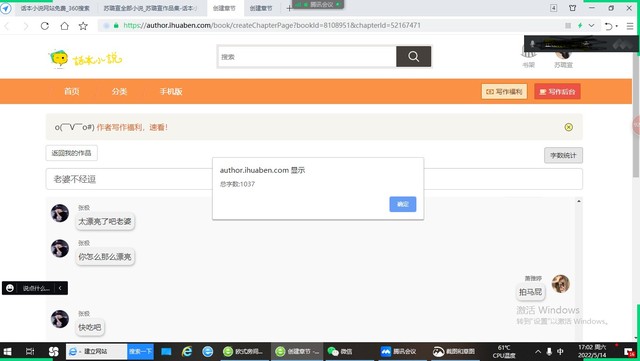Click the smiley icon in 说点什么 bar
Viewport: 640px width, 361px height.
tap(10, 288)
